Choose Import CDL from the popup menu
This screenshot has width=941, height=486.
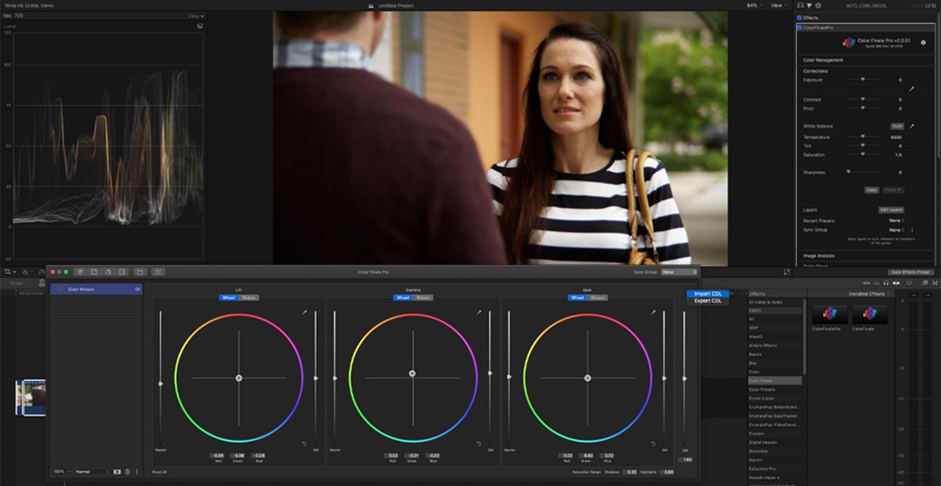[x=708, y=293]
